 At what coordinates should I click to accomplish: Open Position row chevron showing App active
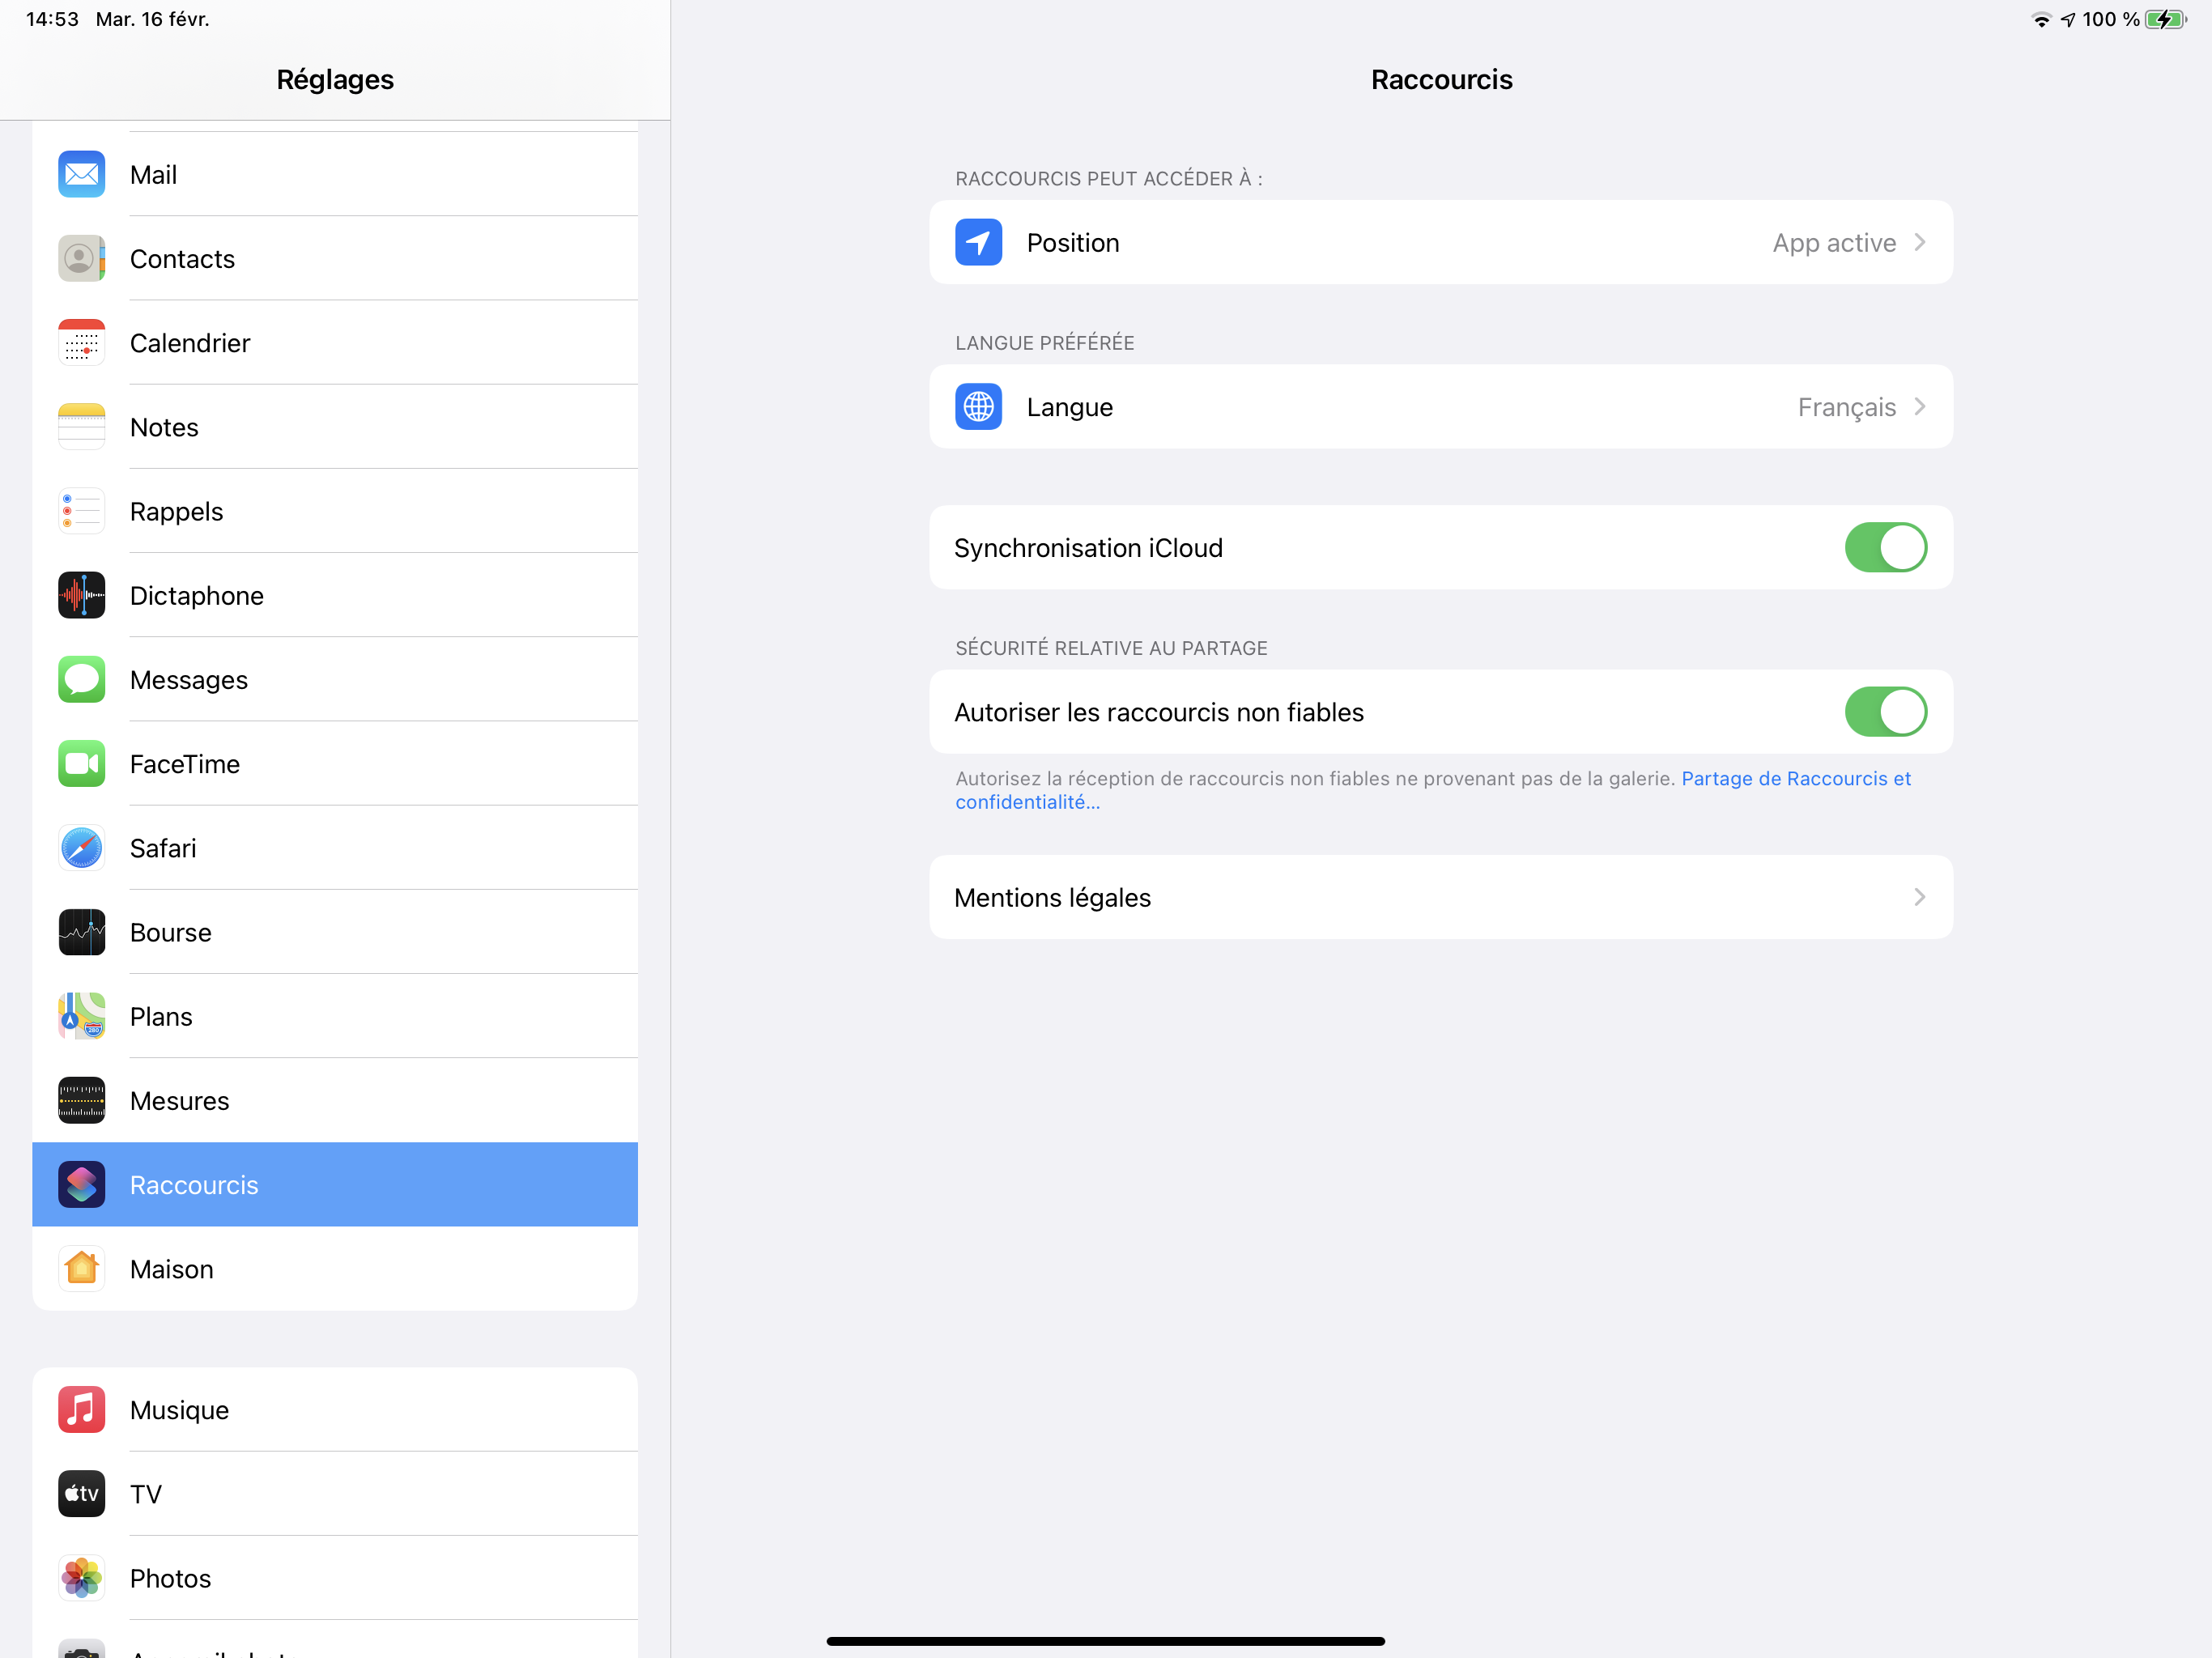pyautogui.click(x=1918, y=243)
